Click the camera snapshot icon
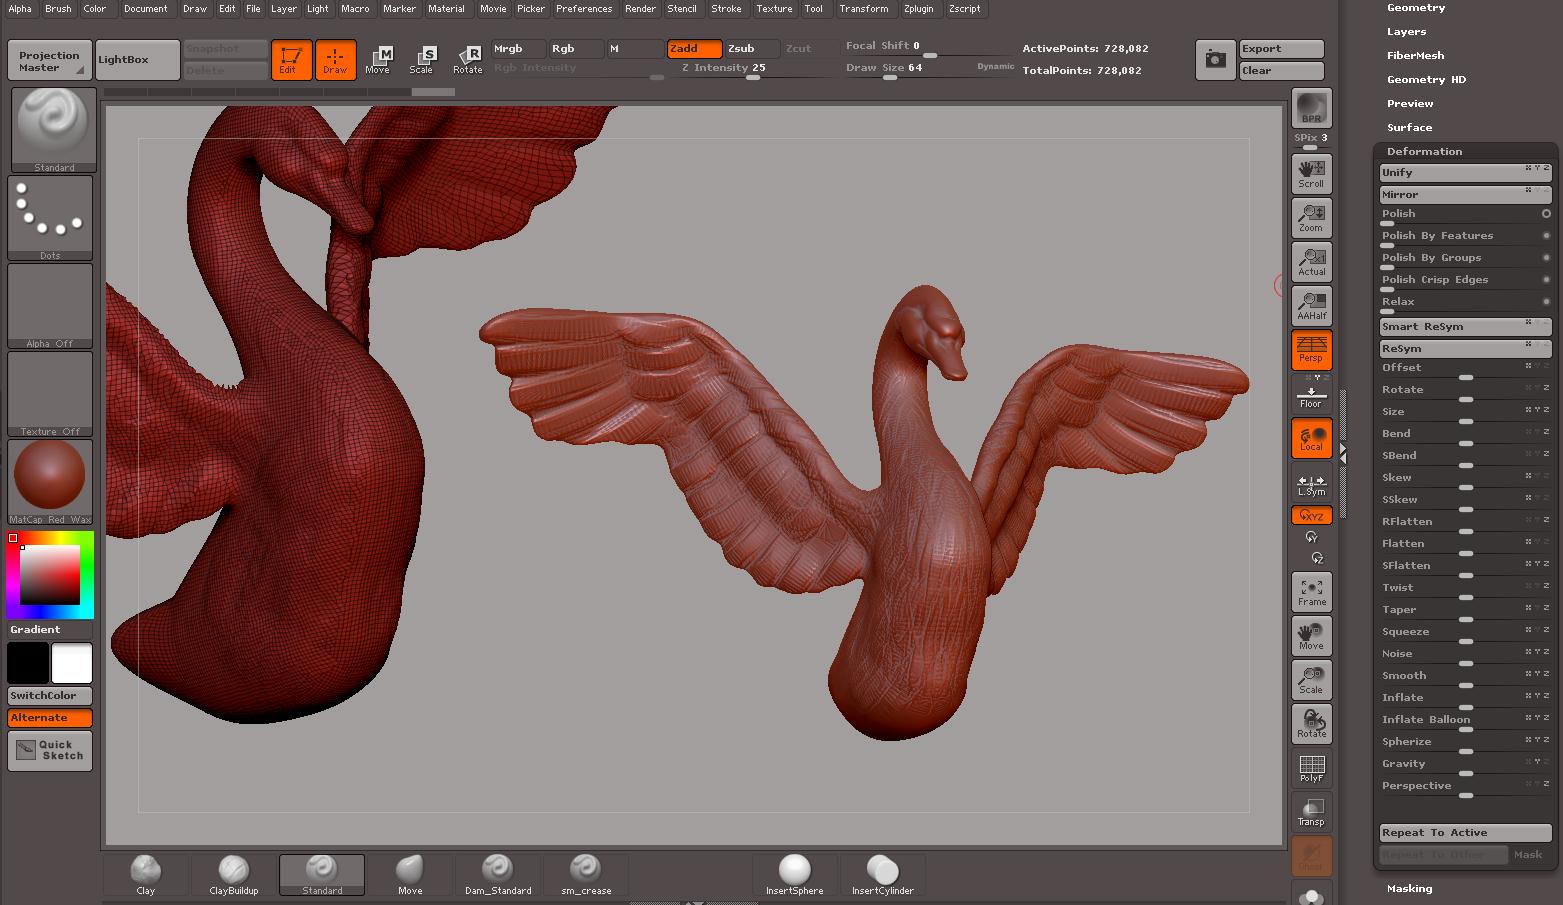 click(1215, 60)
